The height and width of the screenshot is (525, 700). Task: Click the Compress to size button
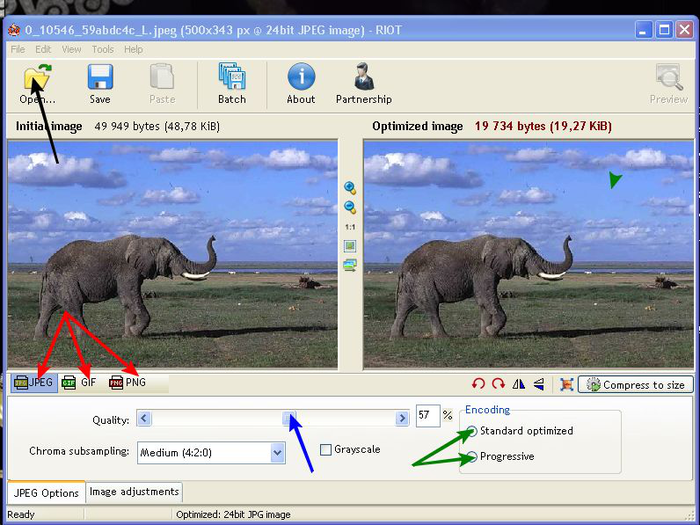click(x=636, y=384)
